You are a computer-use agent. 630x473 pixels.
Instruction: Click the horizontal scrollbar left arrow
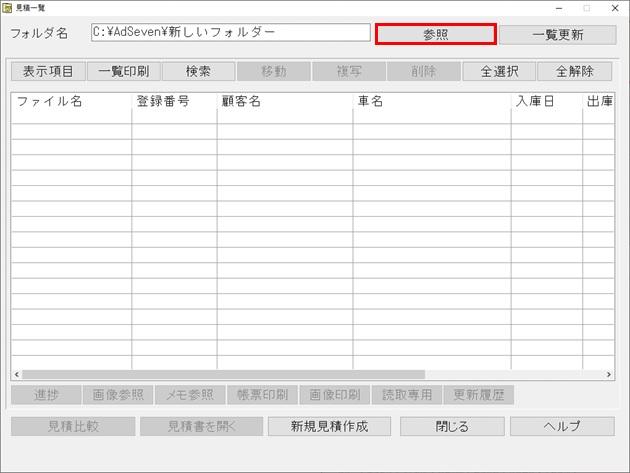pos(16,375)
